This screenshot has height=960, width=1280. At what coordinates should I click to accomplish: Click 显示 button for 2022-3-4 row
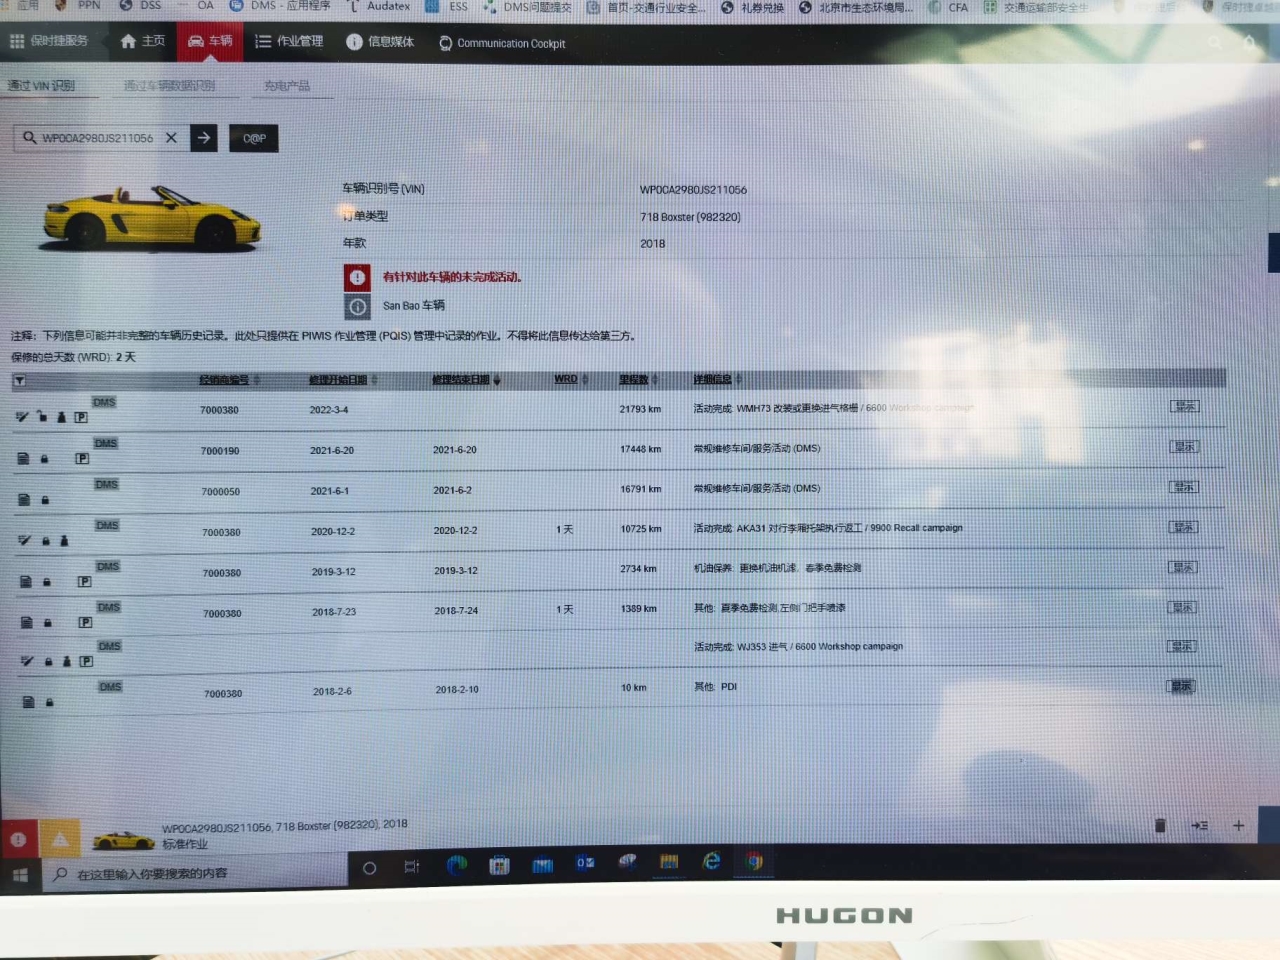click(x=1185, y=406)
